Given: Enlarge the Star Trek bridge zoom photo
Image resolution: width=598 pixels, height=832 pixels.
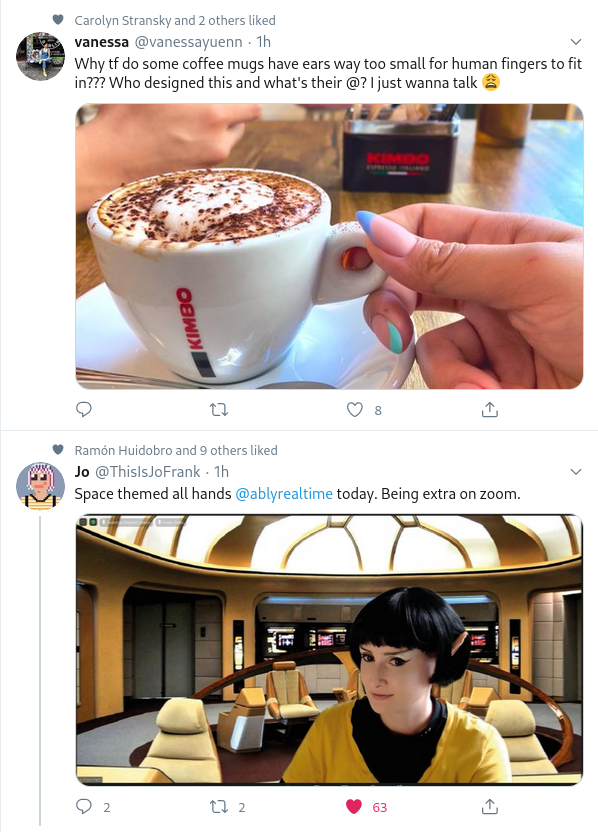Looking at the screenshot, I should coord(329,649).
